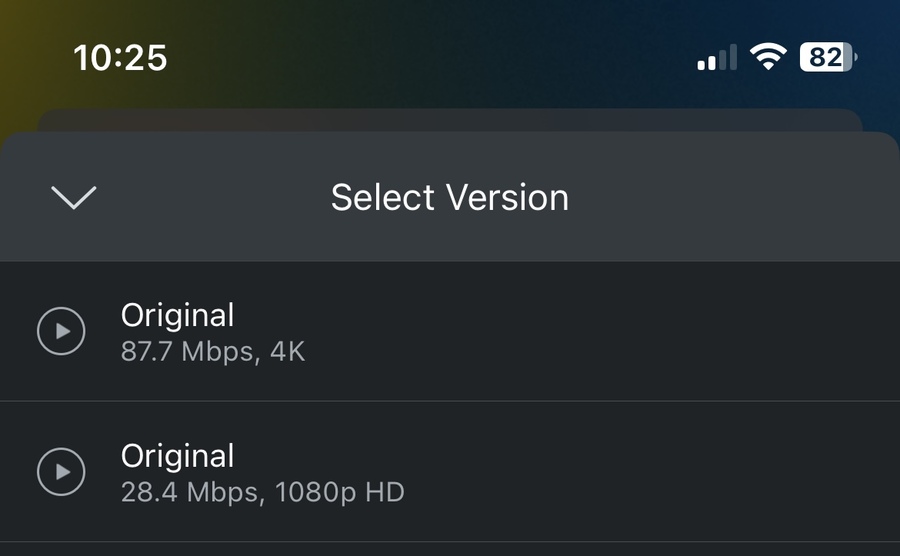Viewport: 900px width, 556px height.
Task: Tap the play icon for 4K version
Action: pos(62,331)
